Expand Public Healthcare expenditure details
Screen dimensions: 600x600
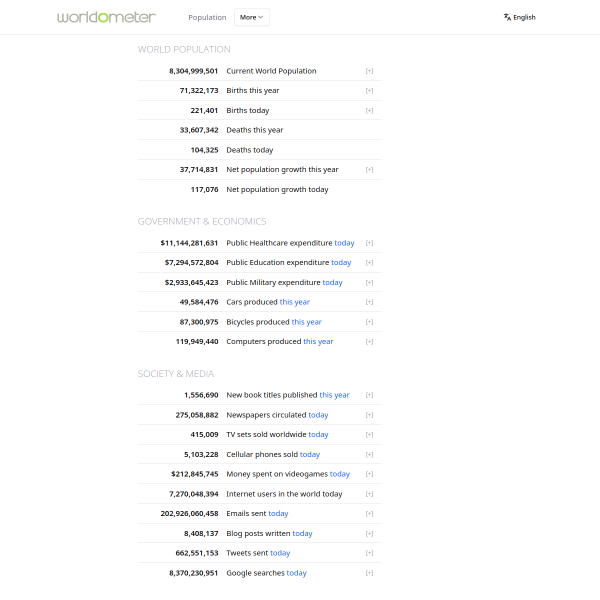[x=369, y=243]
